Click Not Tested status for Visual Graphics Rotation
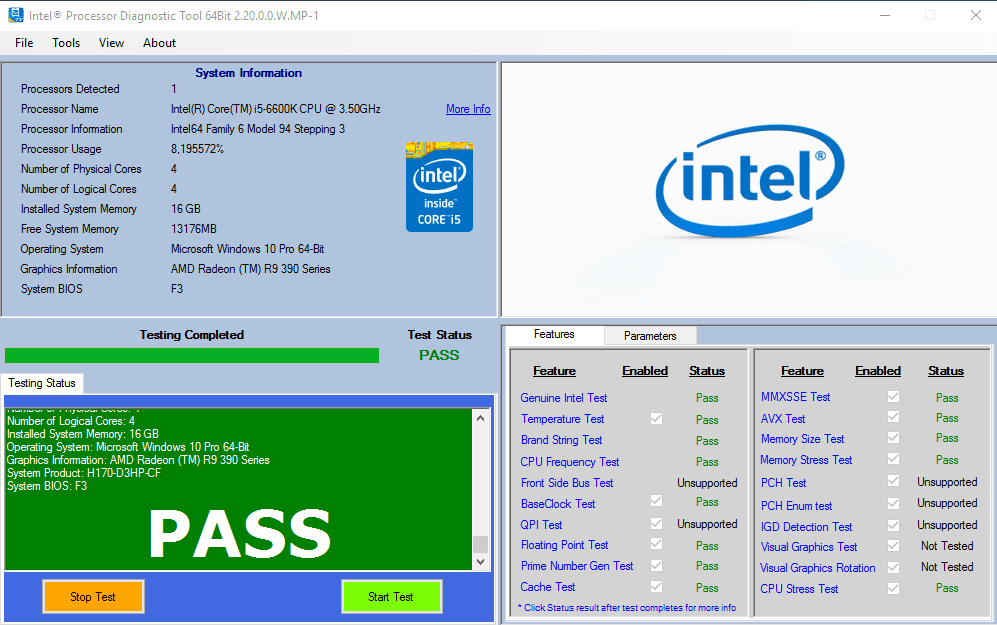Screen dimensions: 997x625 click(x=947, y=567)
